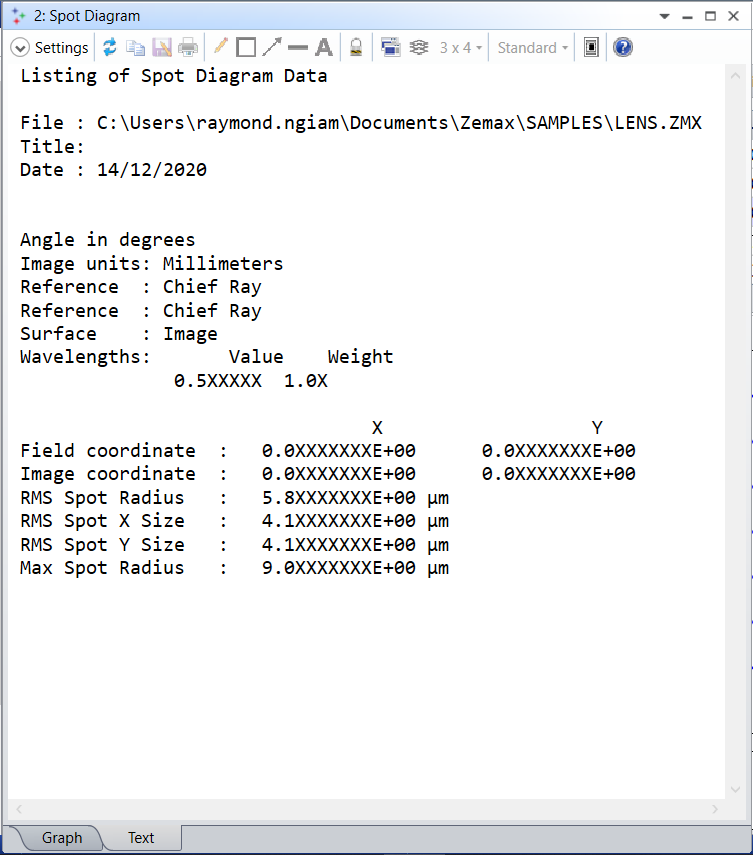753x855 pixels.
Task: Print the spot diagram window
Action: click(x=187, y=48)
